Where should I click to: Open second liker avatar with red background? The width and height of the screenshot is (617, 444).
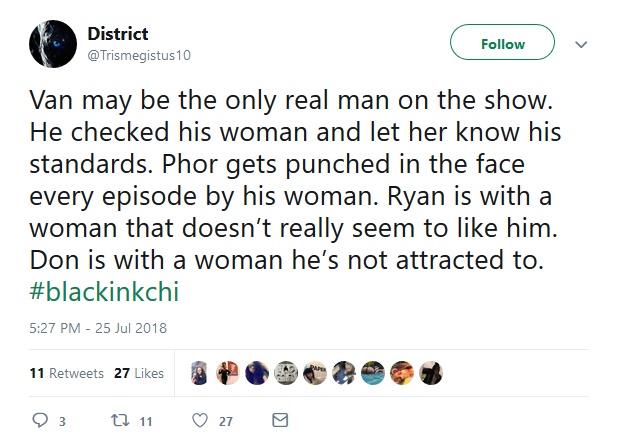(228, 373)
